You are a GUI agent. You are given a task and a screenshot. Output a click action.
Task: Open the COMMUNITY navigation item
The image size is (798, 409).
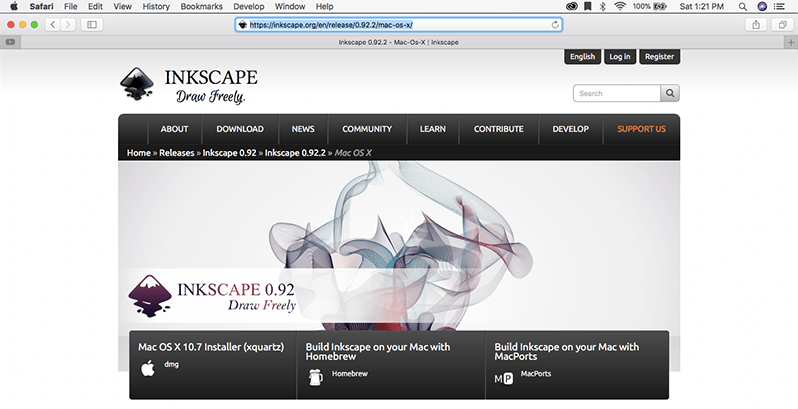click(x=367, y=129)
